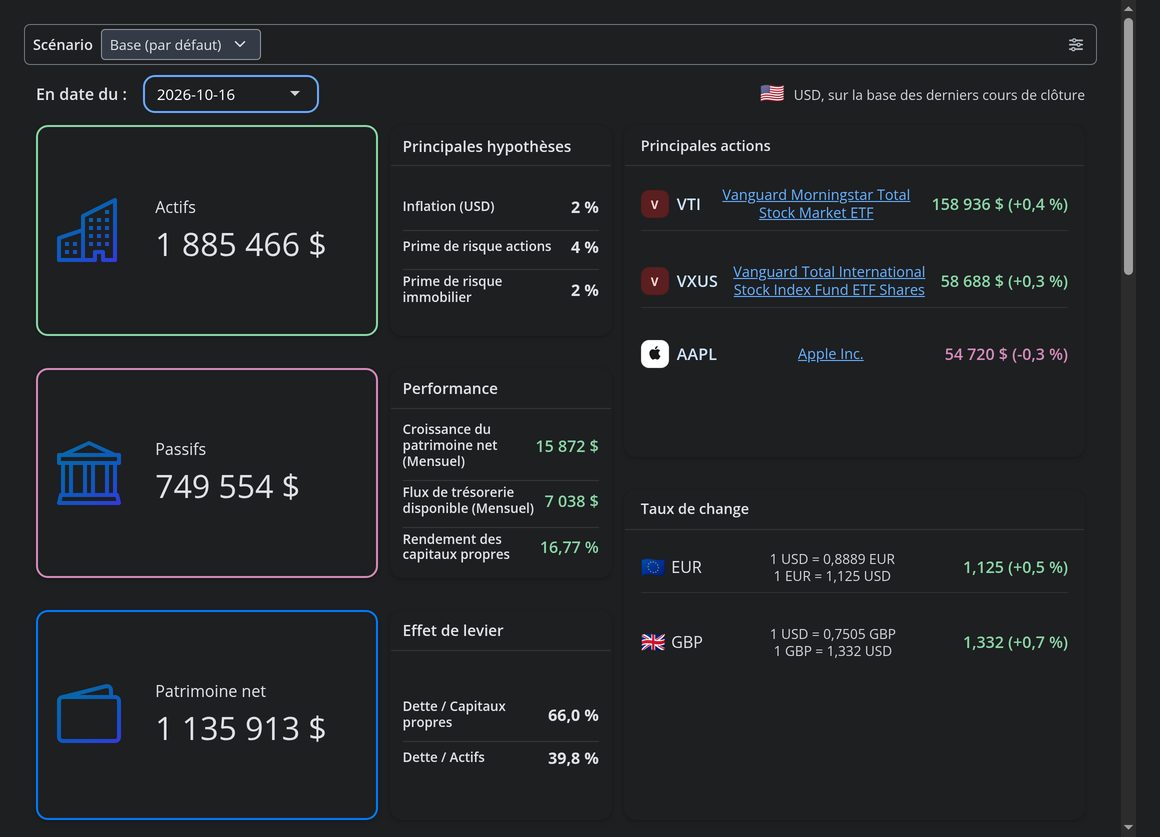Select the Patrimoine net value 1 135 913 $
1160x837 pixels.
[240, 729]
